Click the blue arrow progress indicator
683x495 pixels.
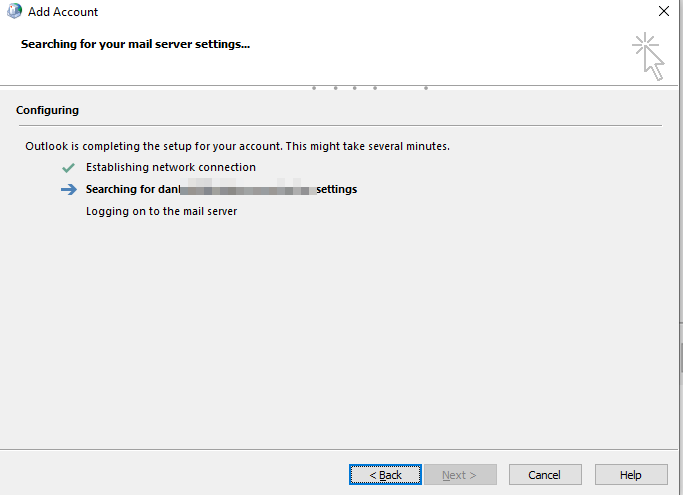coord(68,189)
